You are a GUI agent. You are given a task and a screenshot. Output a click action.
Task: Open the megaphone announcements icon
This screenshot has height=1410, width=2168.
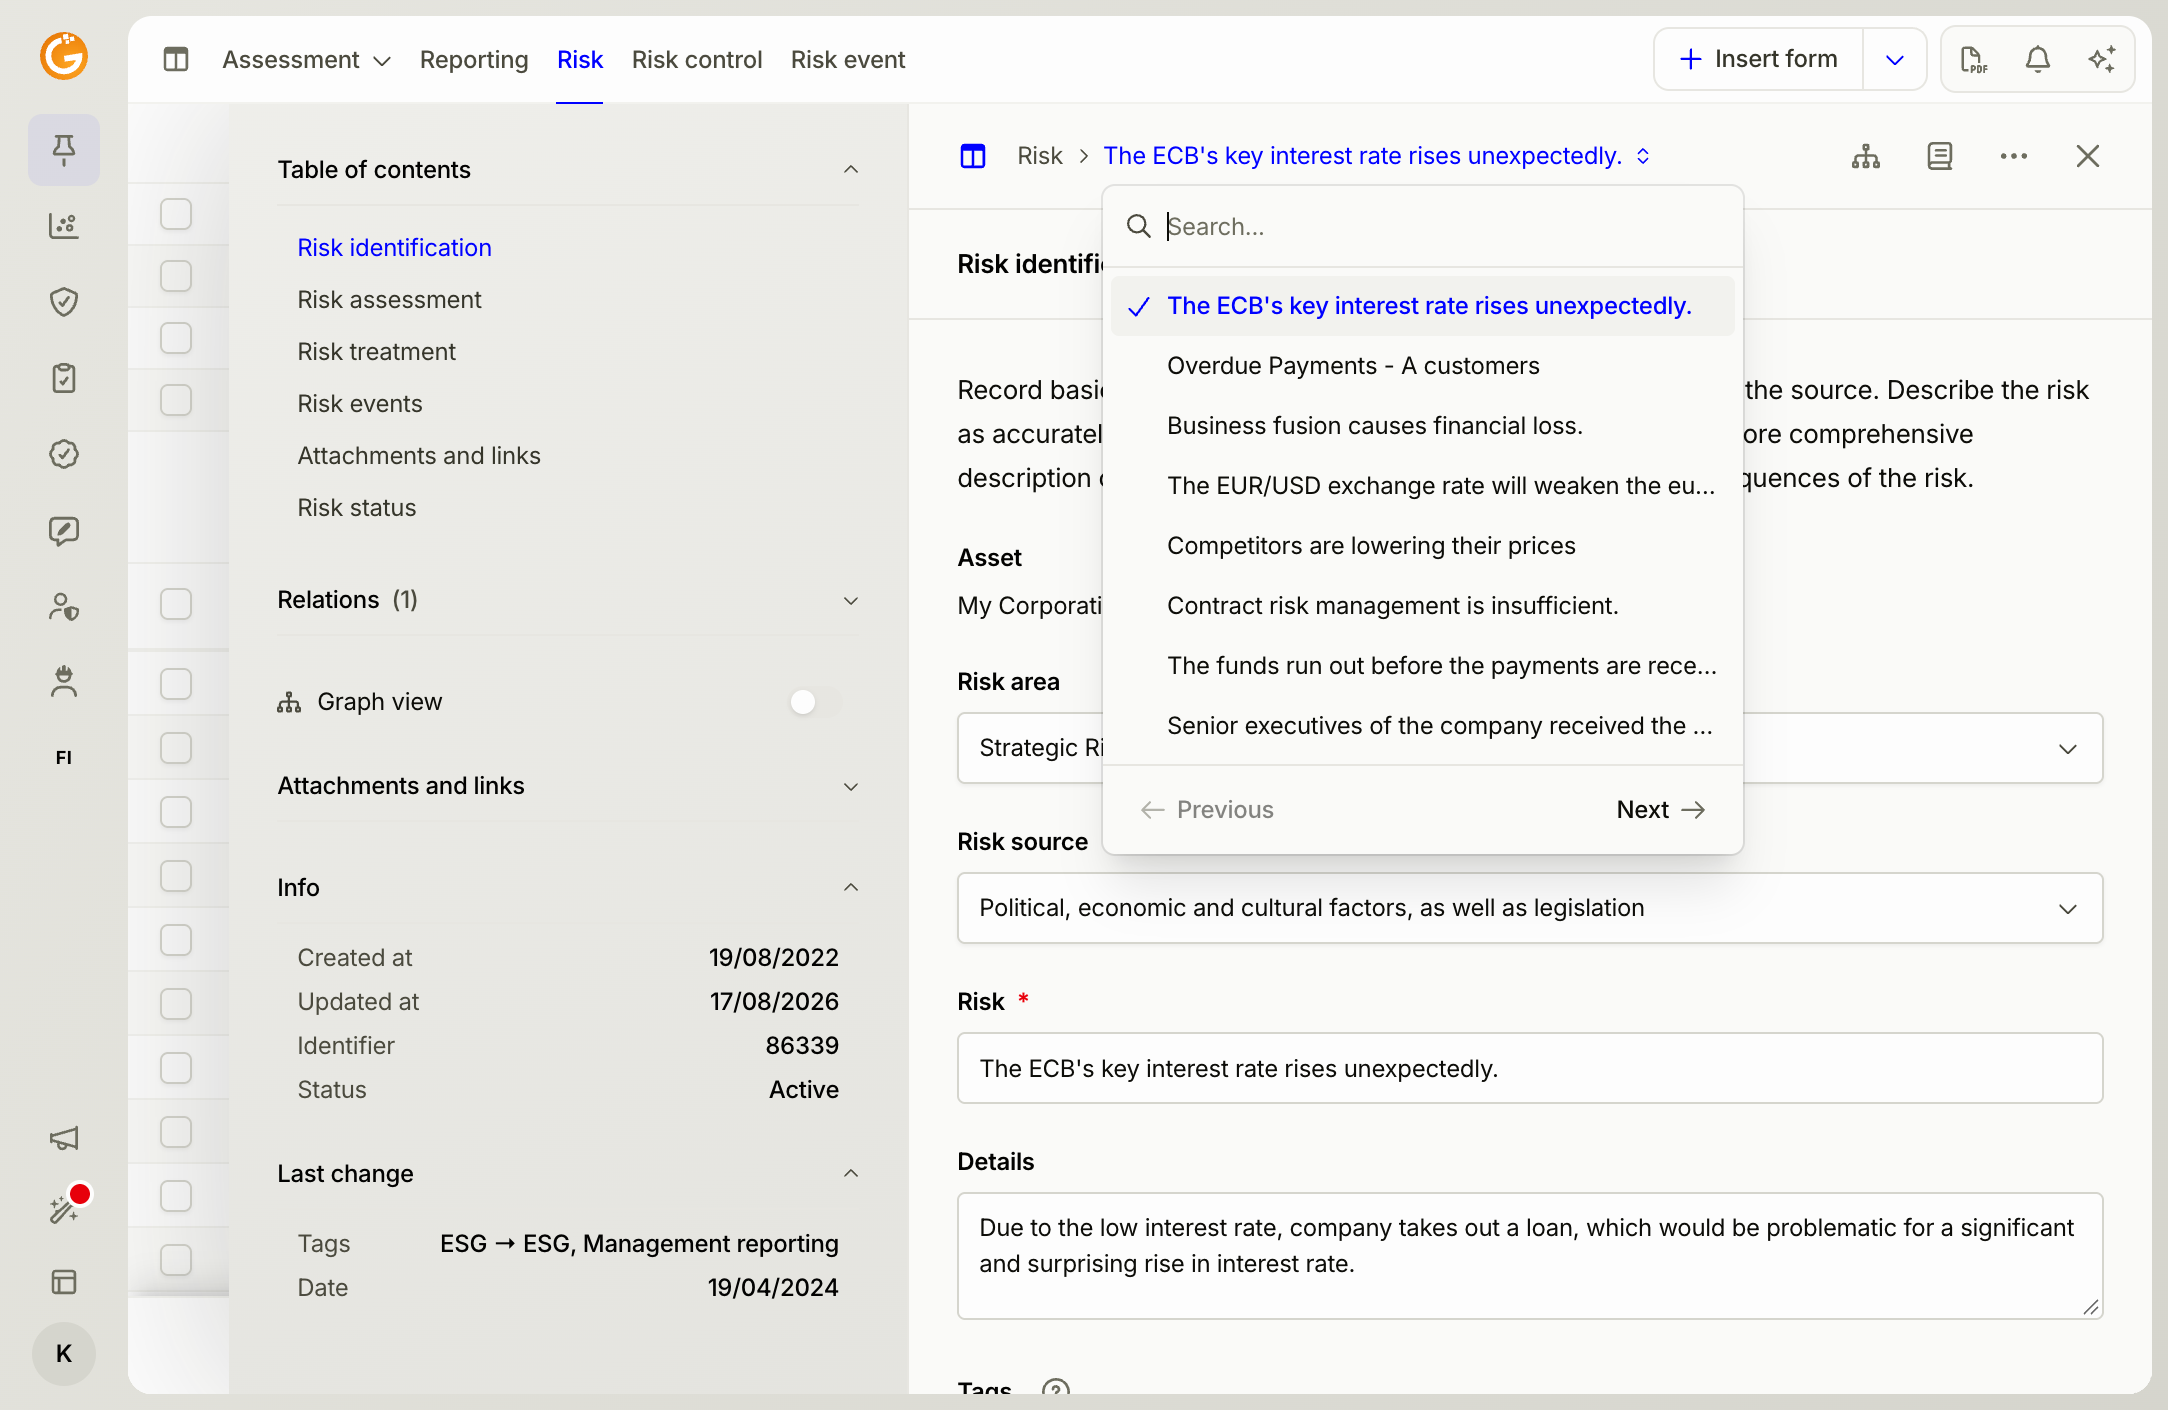pos(64,1138)
